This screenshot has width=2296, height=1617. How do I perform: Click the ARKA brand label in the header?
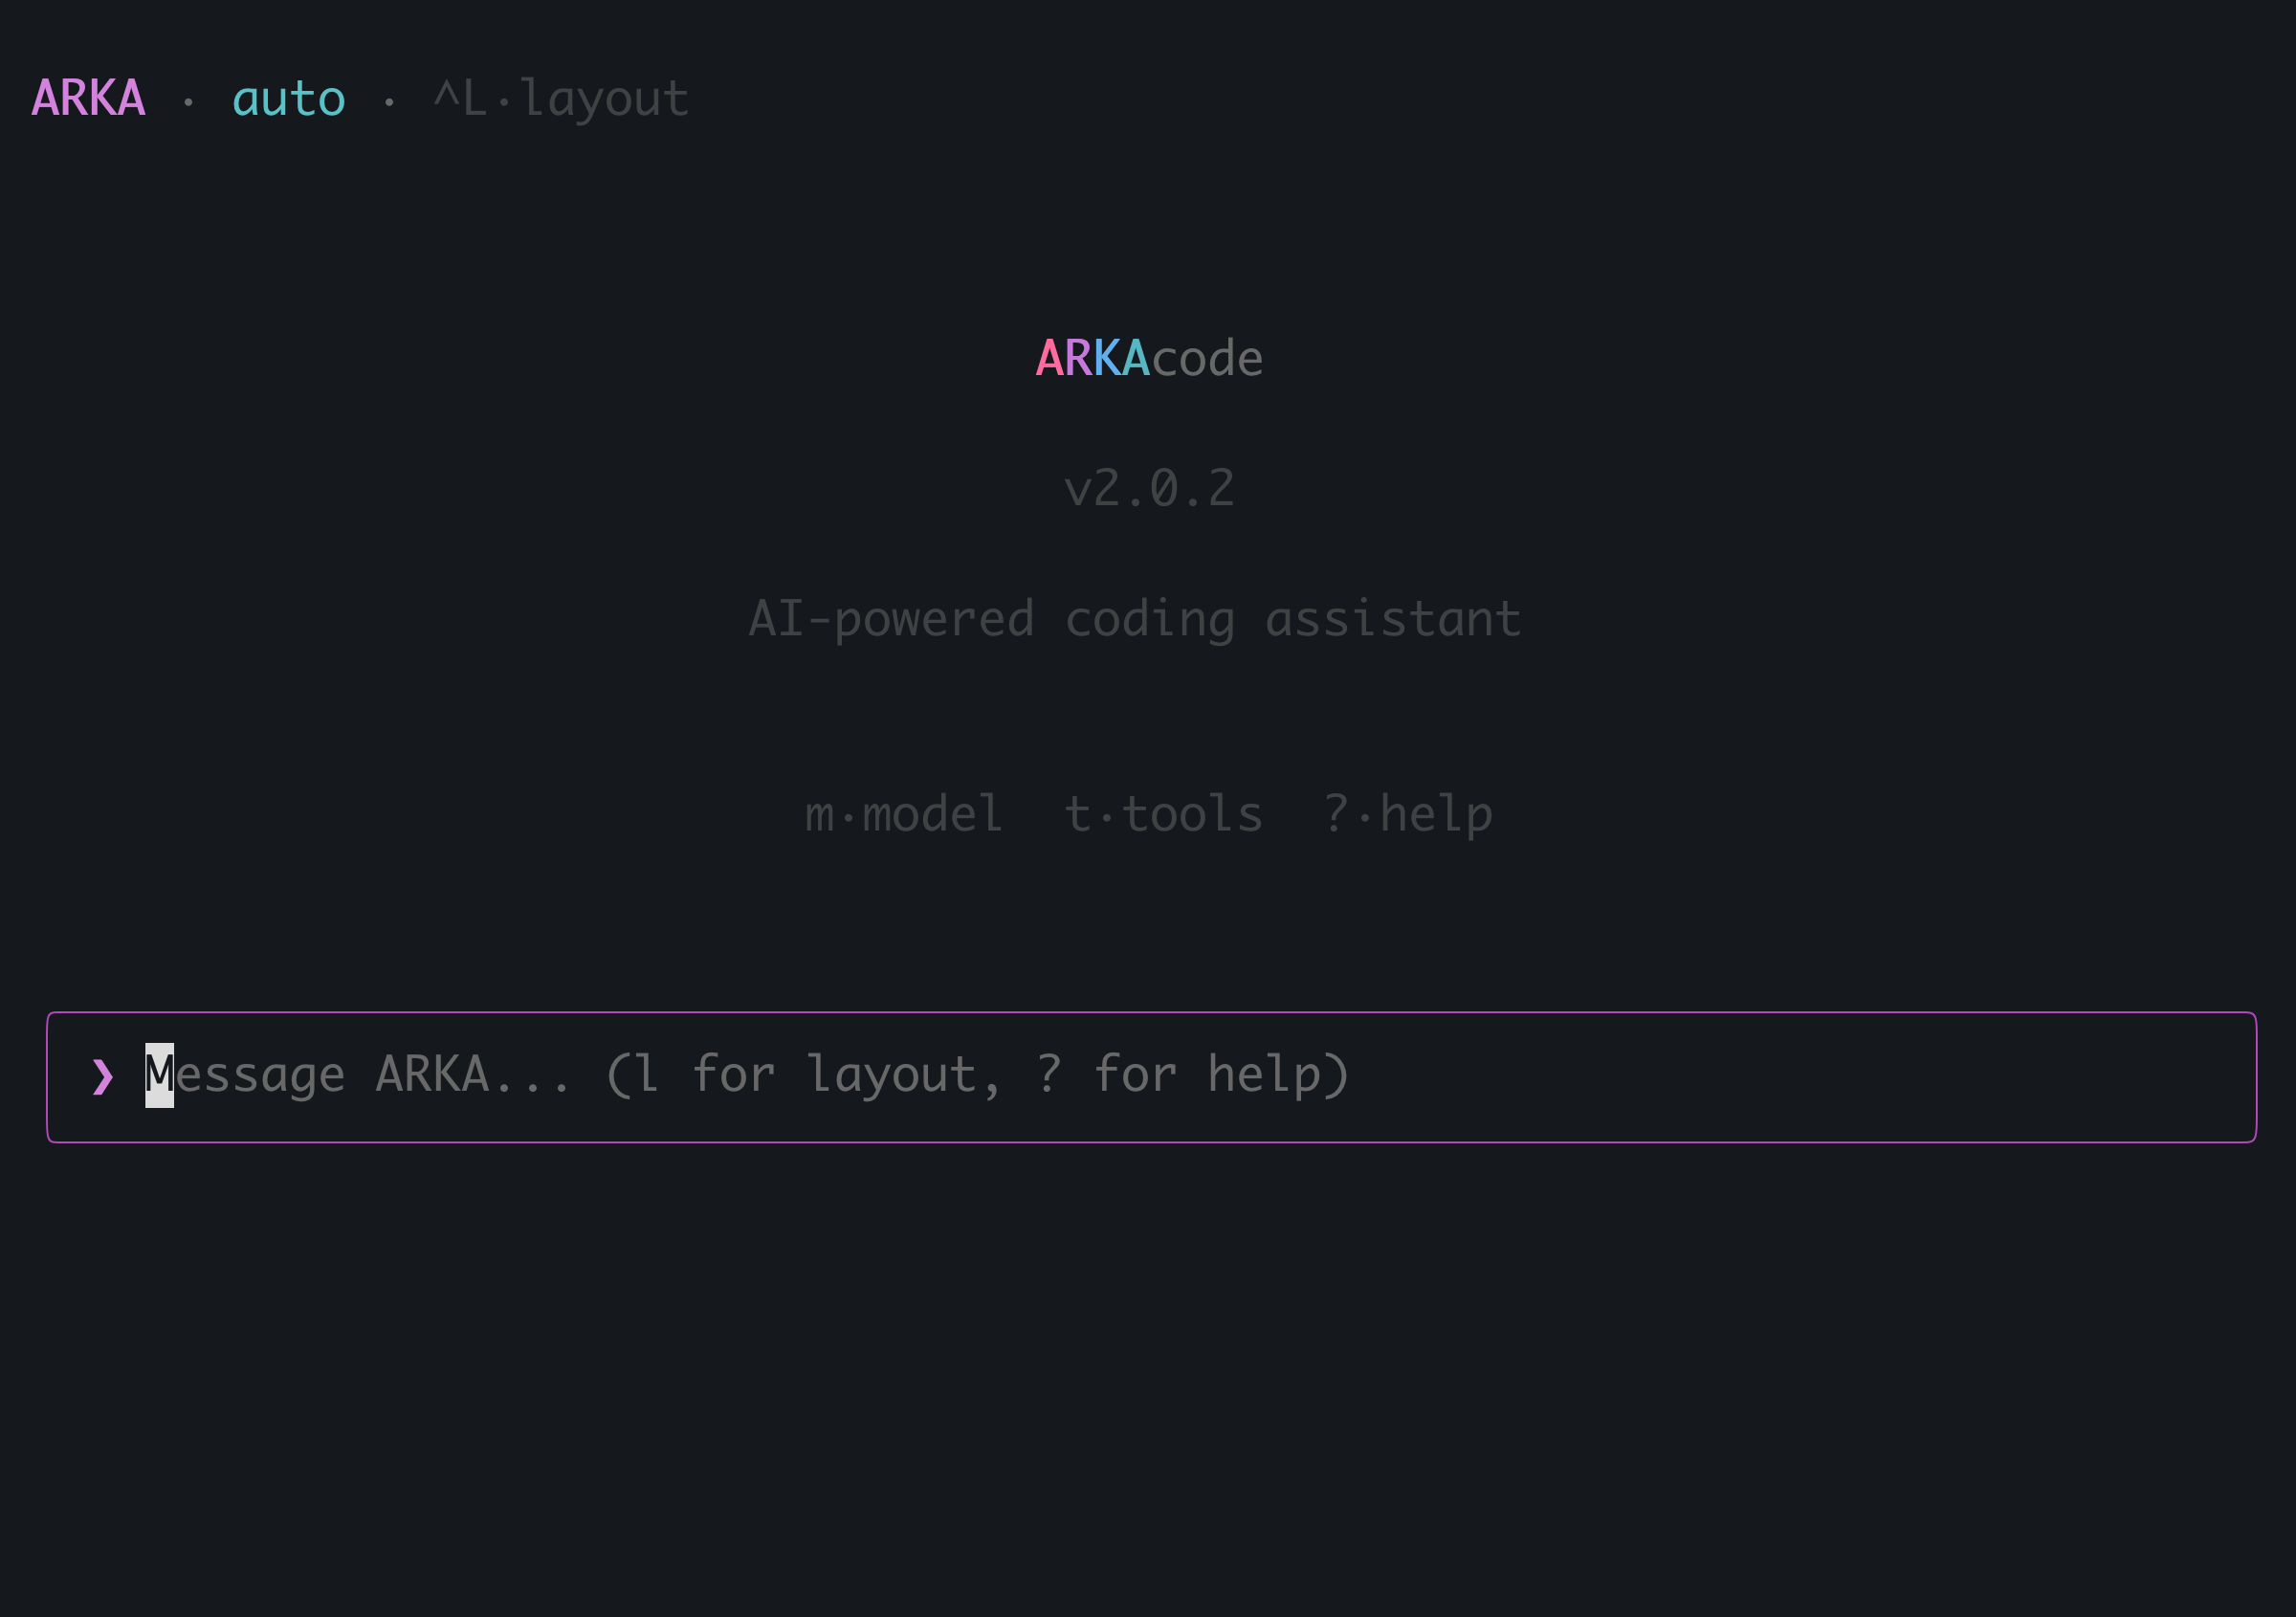click(87, 98)
